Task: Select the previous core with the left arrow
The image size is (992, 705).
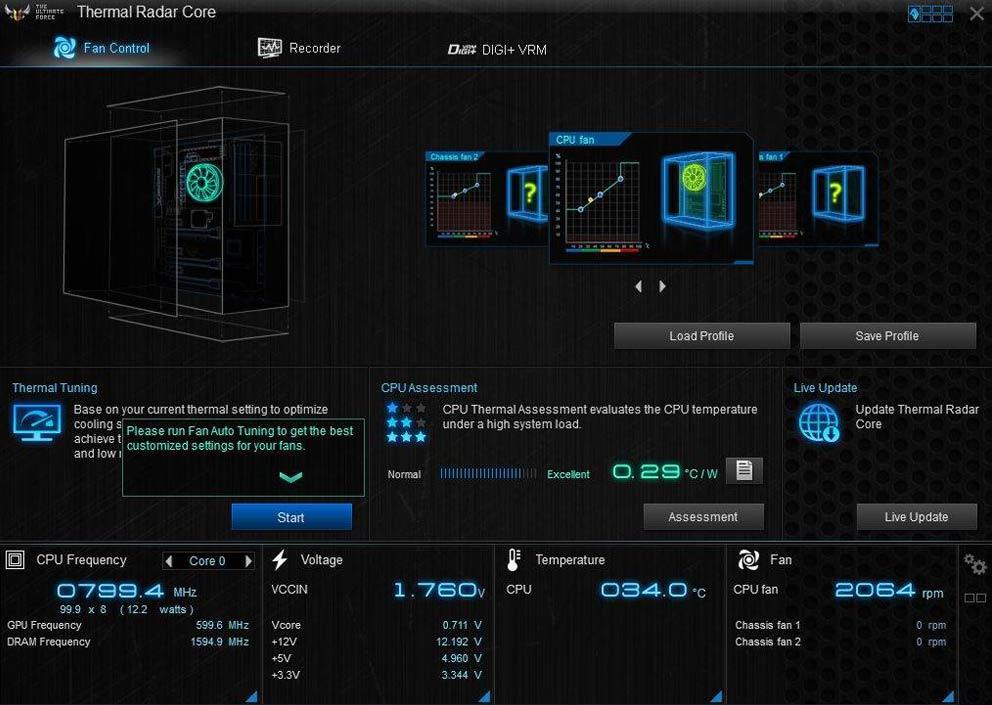Action: coord(168,561)
